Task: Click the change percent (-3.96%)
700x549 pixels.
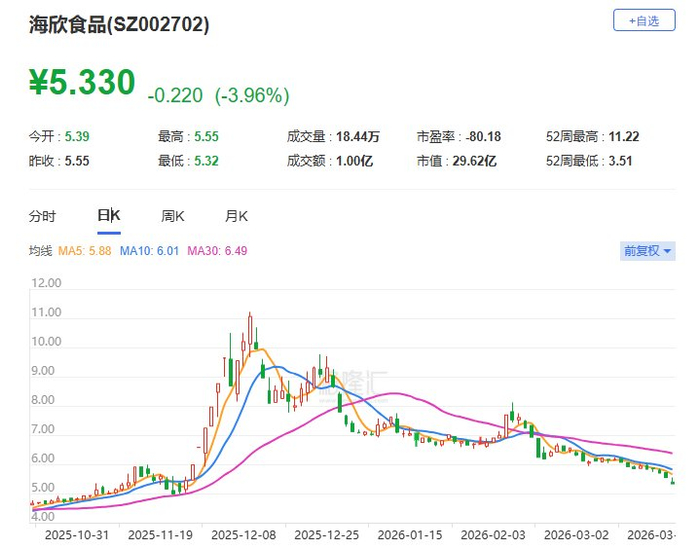Action: pos(252,96)
